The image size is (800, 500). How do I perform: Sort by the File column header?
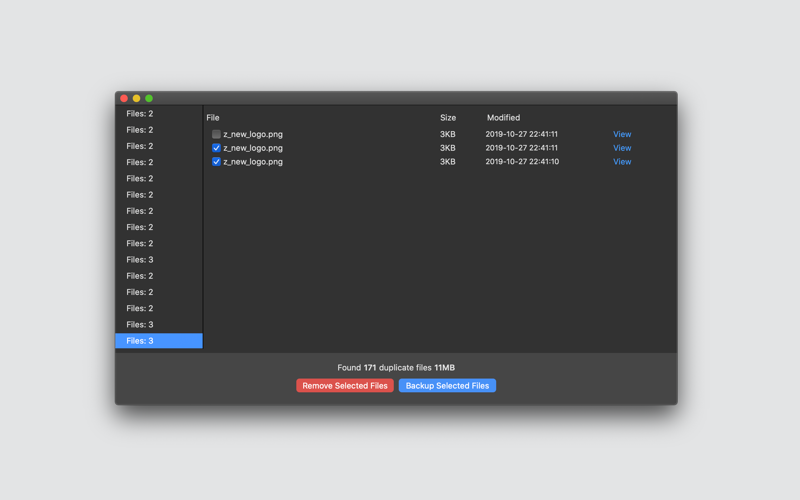(x=213, y=118)
